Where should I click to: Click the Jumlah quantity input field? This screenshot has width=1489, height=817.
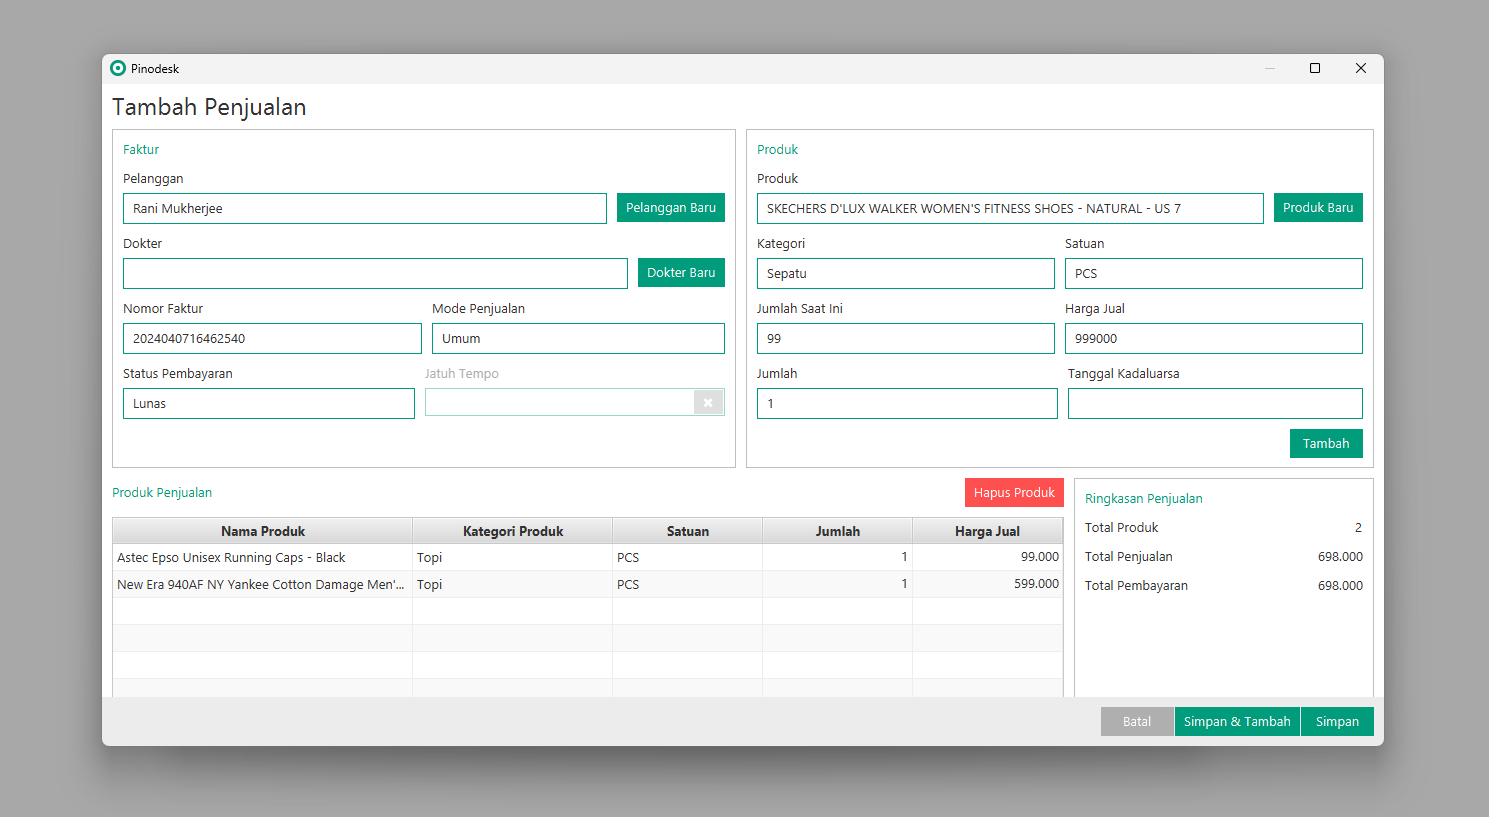[906, 404]
